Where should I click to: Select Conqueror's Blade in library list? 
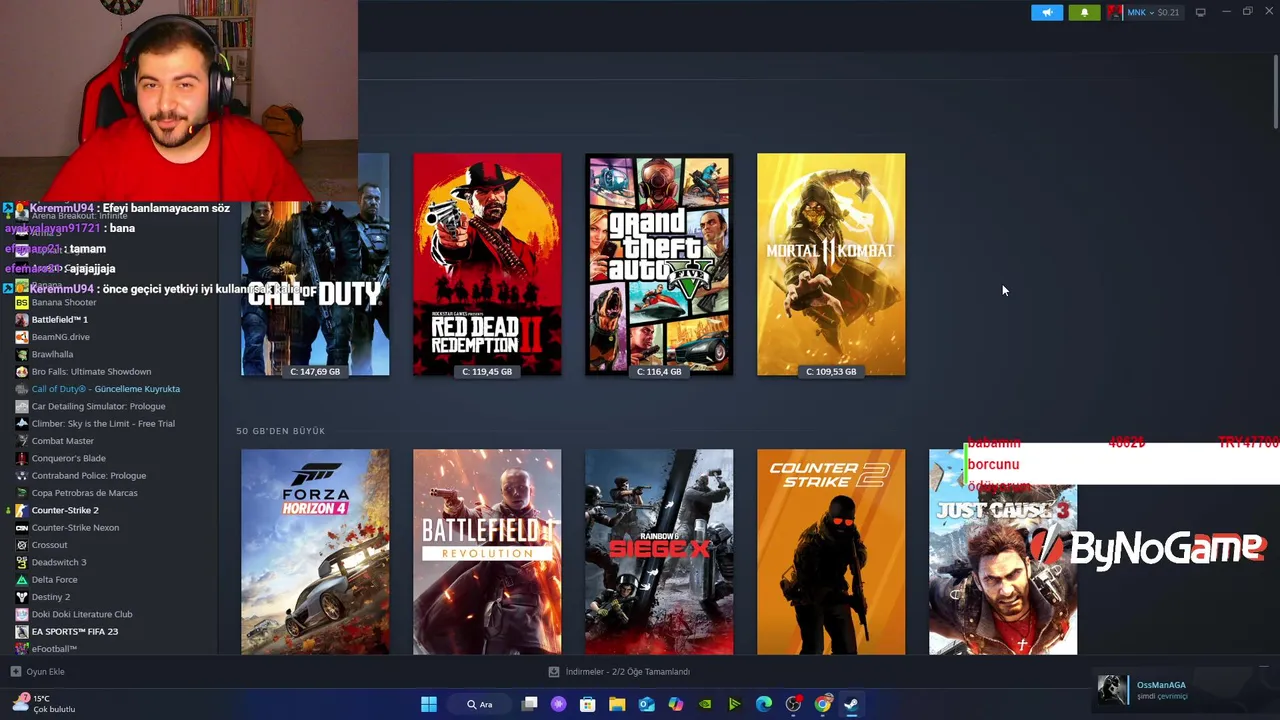pos(68,458)
